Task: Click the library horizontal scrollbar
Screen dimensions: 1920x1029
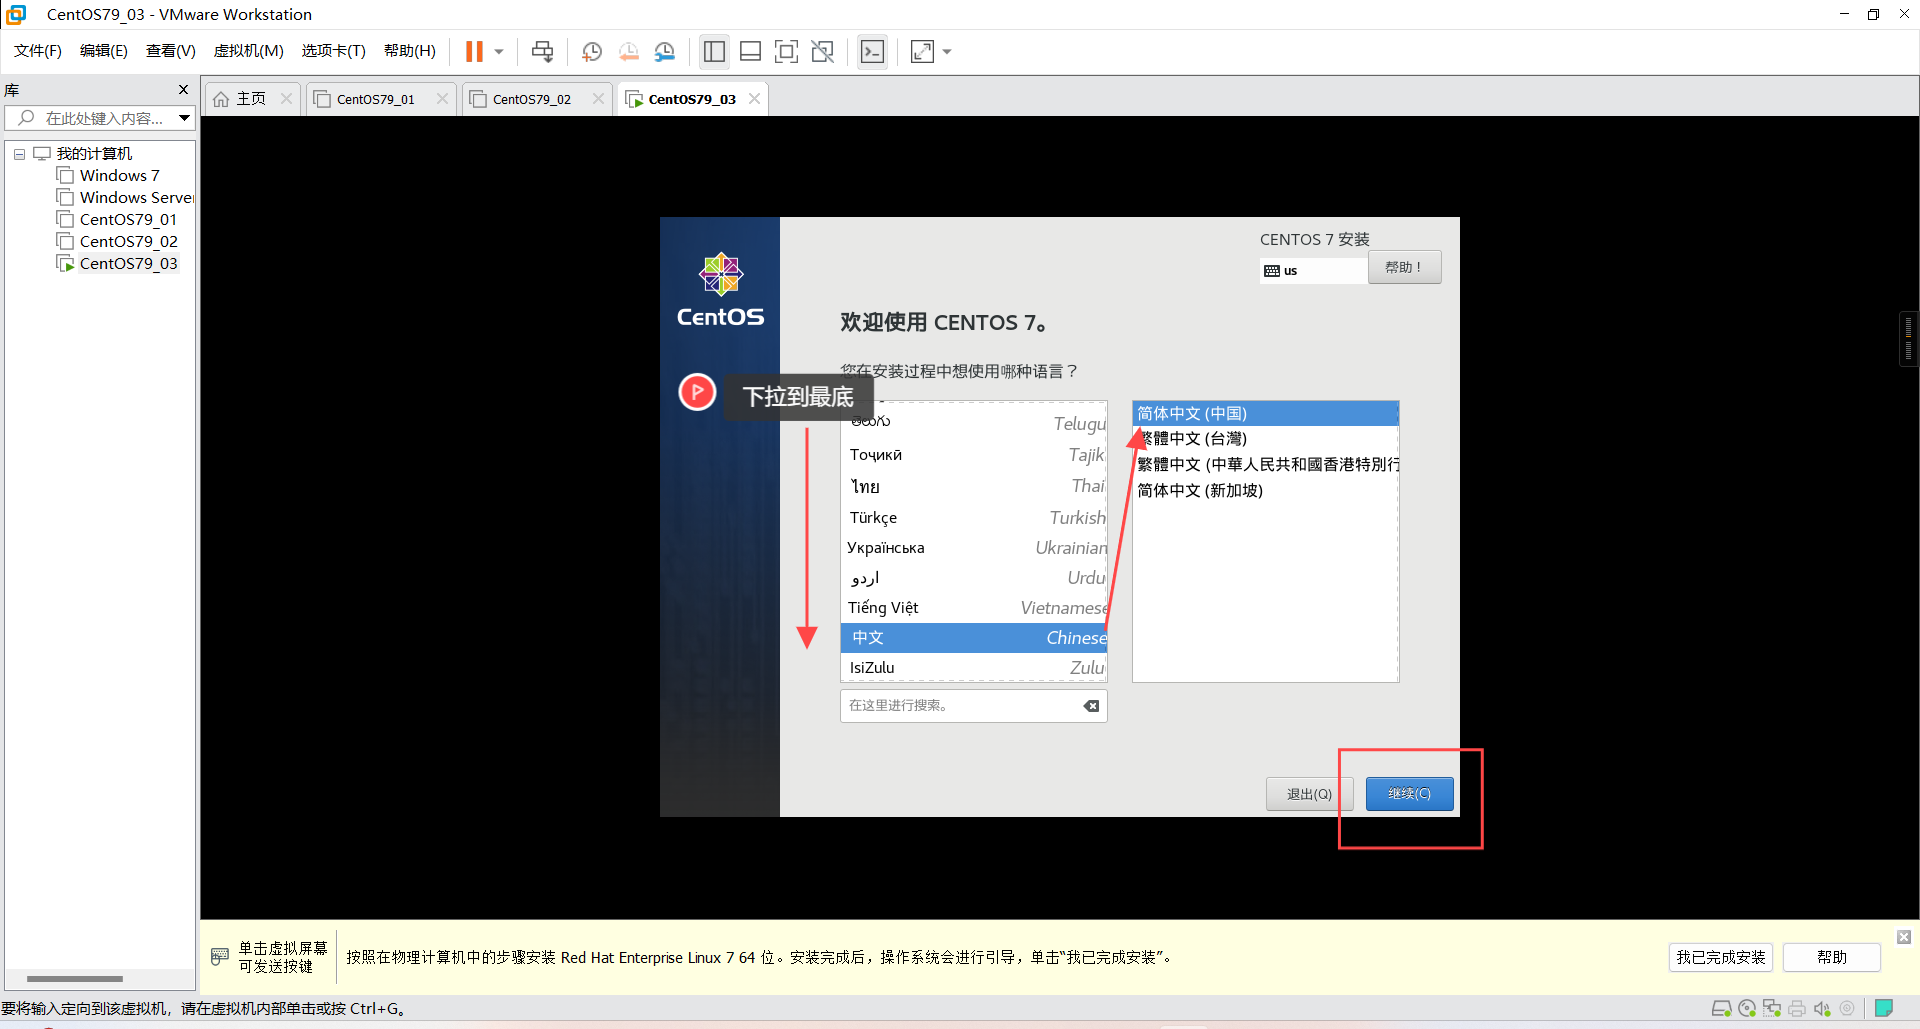Action: (x=75, y=979)
